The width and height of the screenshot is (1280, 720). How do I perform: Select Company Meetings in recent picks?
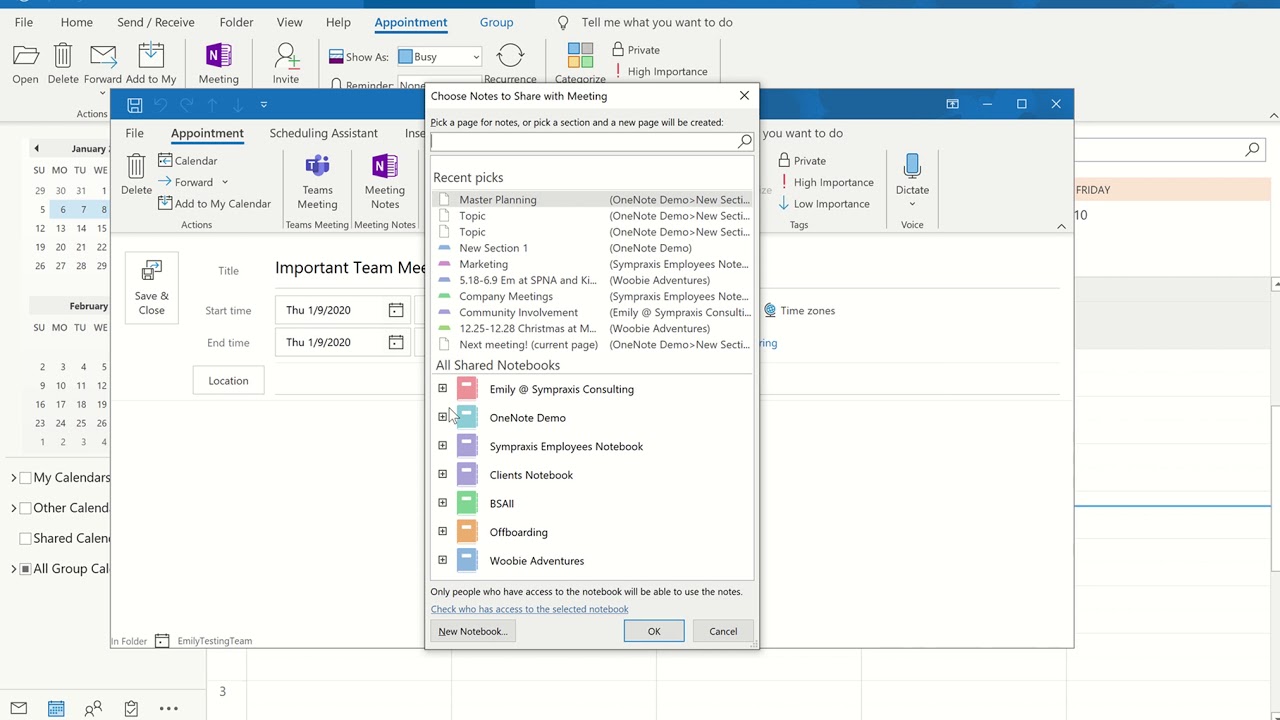click(592, 296)
